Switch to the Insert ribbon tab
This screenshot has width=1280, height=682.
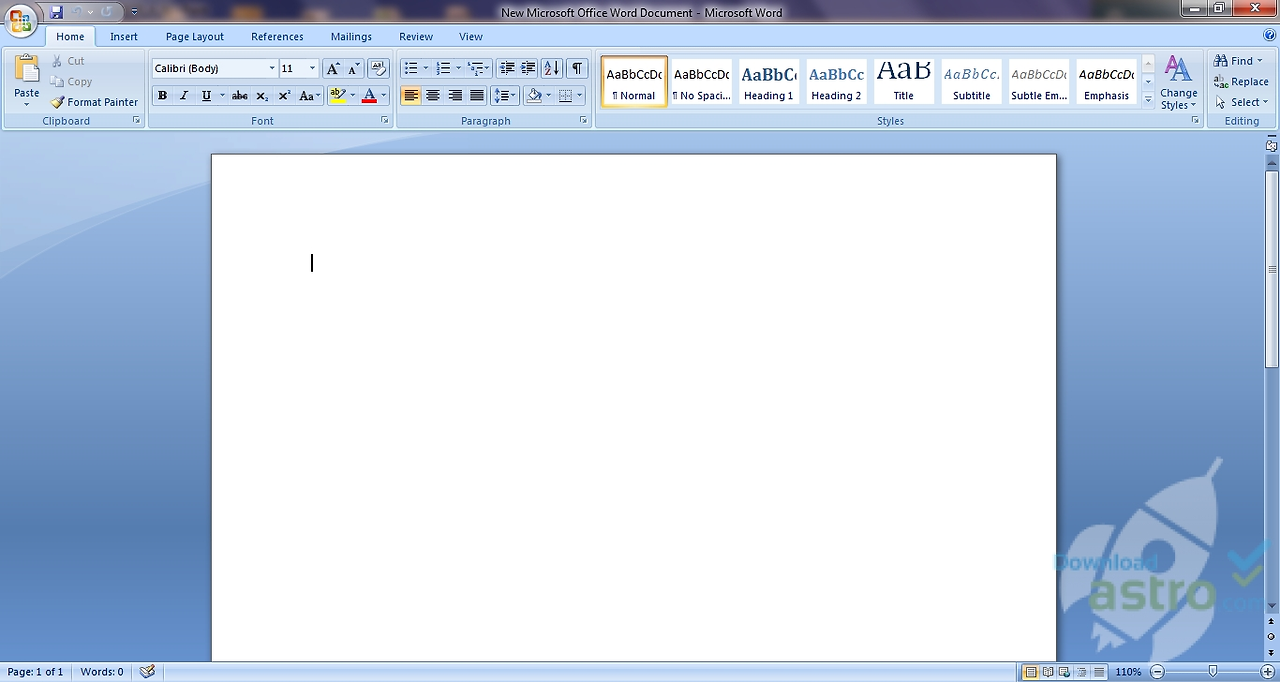(123, 36)
